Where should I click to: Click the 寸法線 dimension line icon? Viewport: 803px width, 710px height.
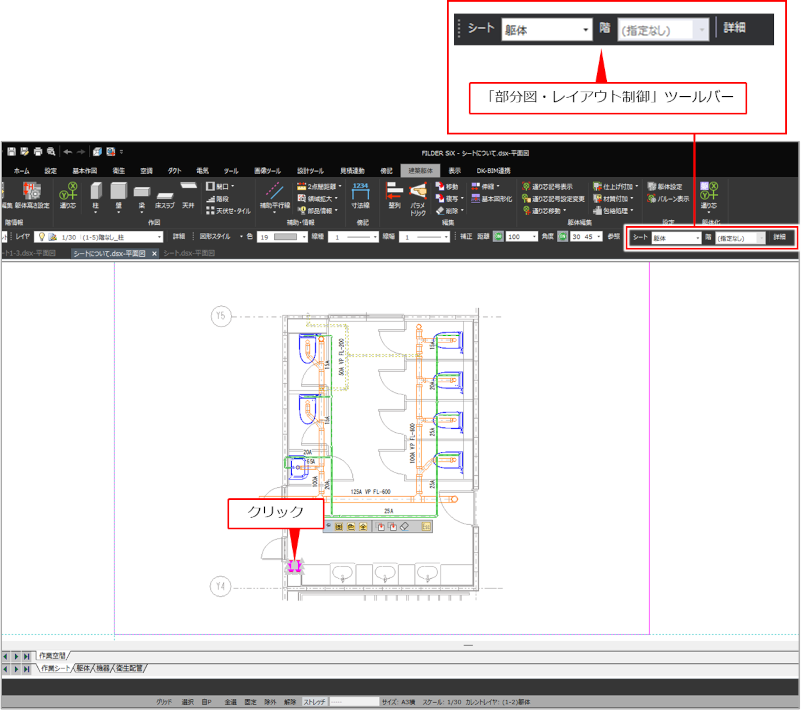click(x=362, y=192)
